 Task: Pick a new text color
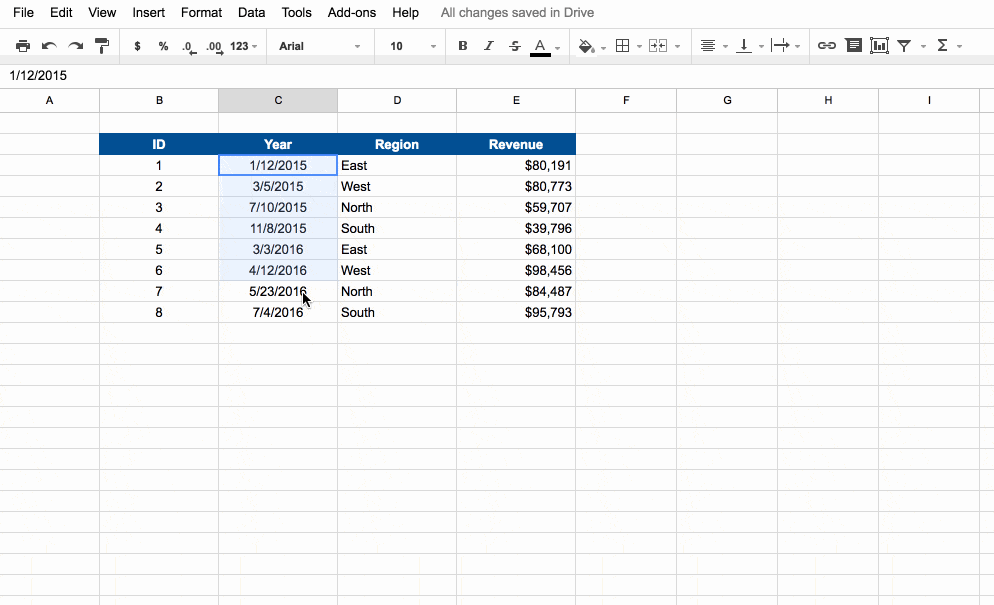(x=540, y=45)
